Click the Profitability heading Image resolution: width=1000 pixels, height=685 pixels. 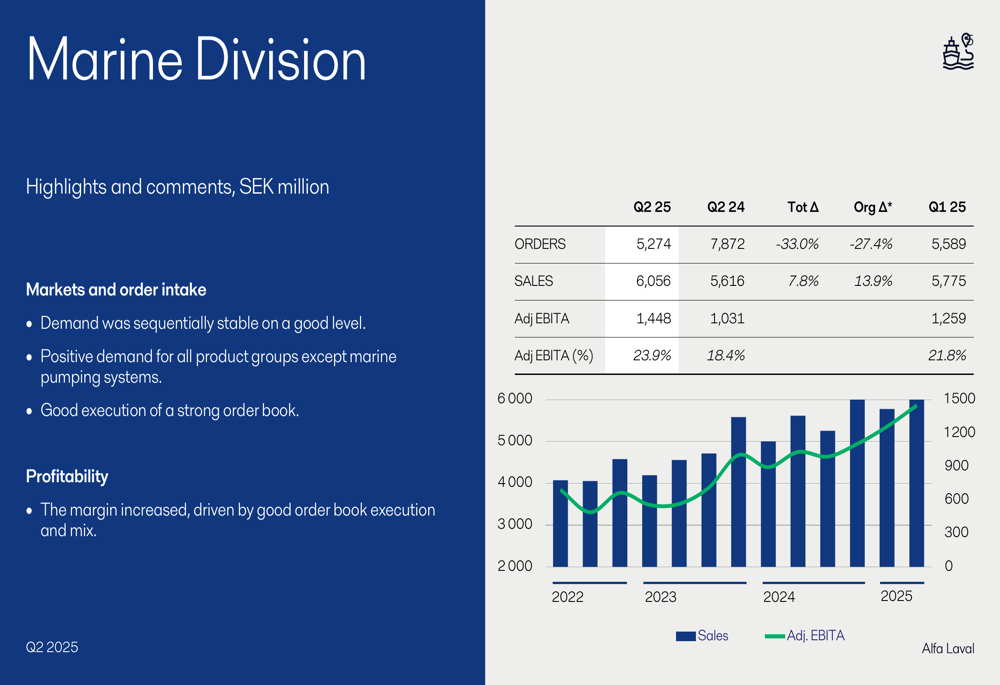tap(67, 476)
